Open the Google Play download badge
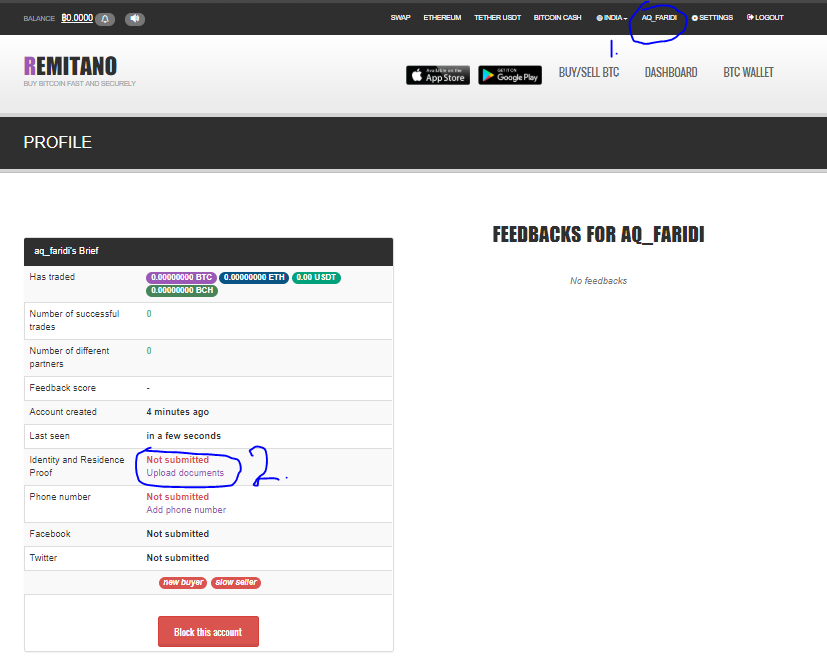The width and height of the screenshot is (827, 672). click(510, 75)
